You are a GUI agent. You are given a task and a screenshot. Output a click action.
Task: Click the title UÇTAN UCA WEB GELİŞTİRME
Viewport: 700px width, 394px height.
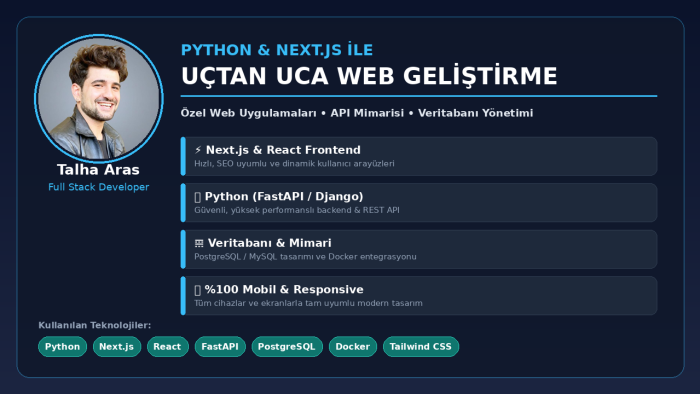coord(369,76)
